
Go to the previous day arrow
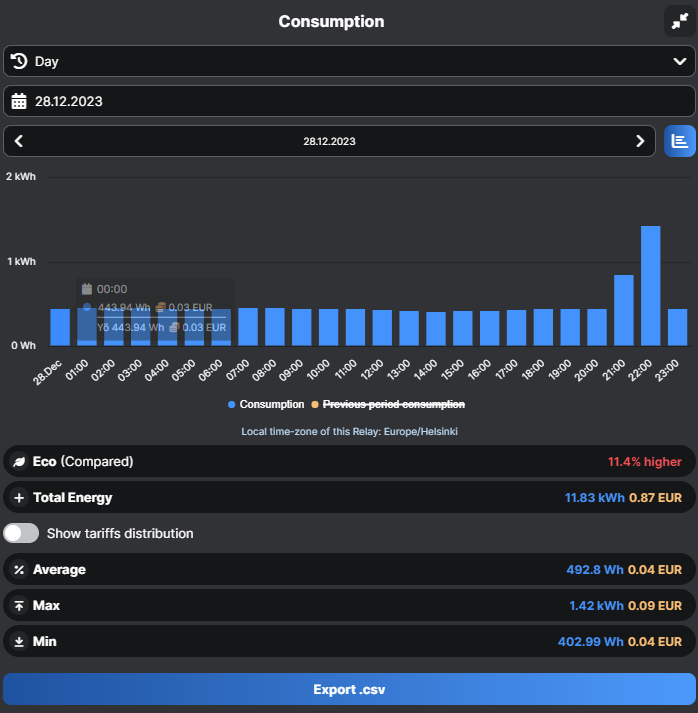click(19, 141)
